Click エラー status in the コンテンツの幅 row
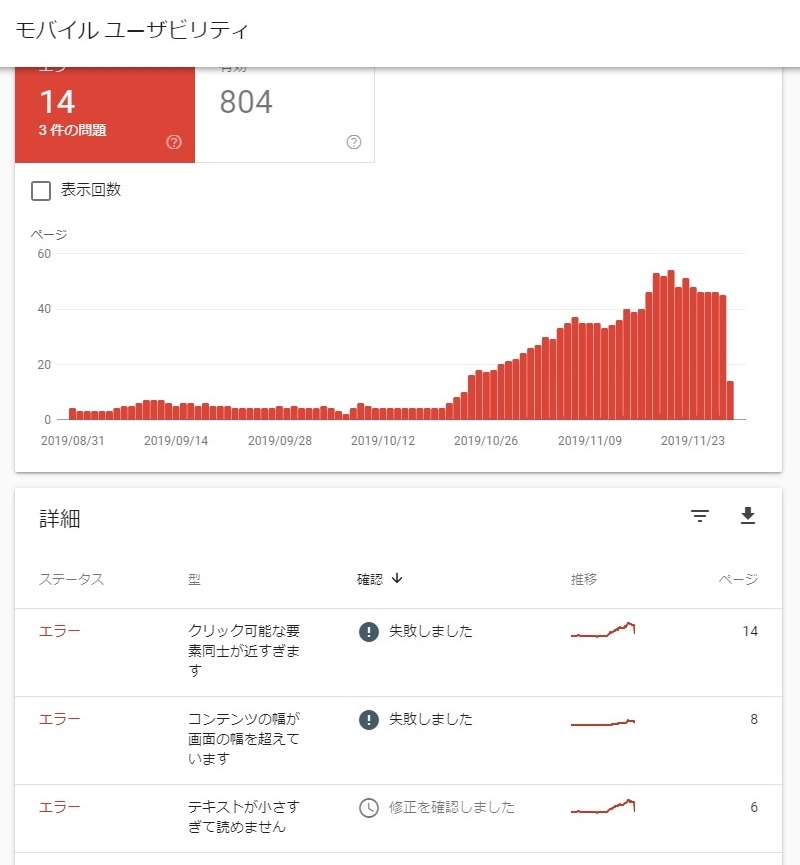 (x=59, y=719)
